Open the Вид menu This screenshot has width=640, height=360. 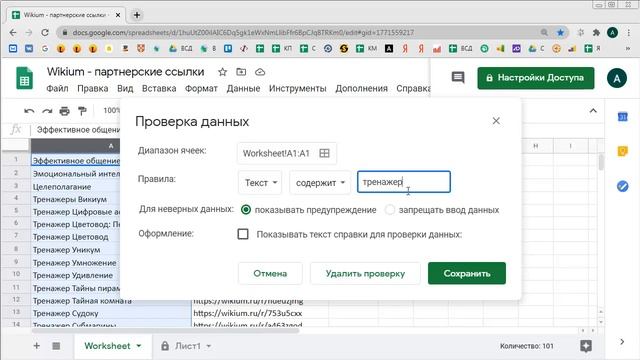point(125,88)
